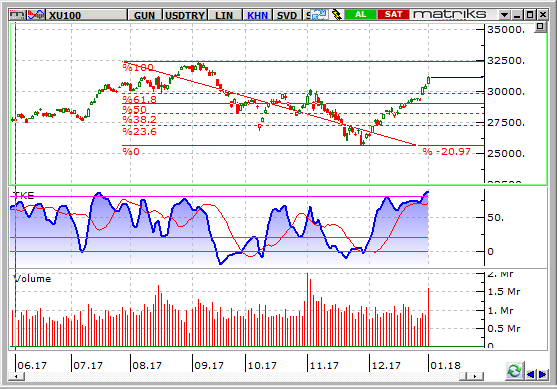The image size is (557, 389).
Task: Click the Volume indicator label
Action: (x=32, y=279)
